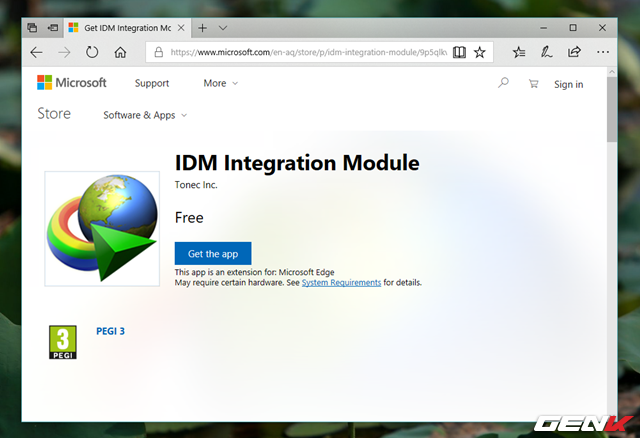Open a new tab with plus button
The width and height of the screenshot is (640, 438).
pyautogui.click(x=202, y=28)
